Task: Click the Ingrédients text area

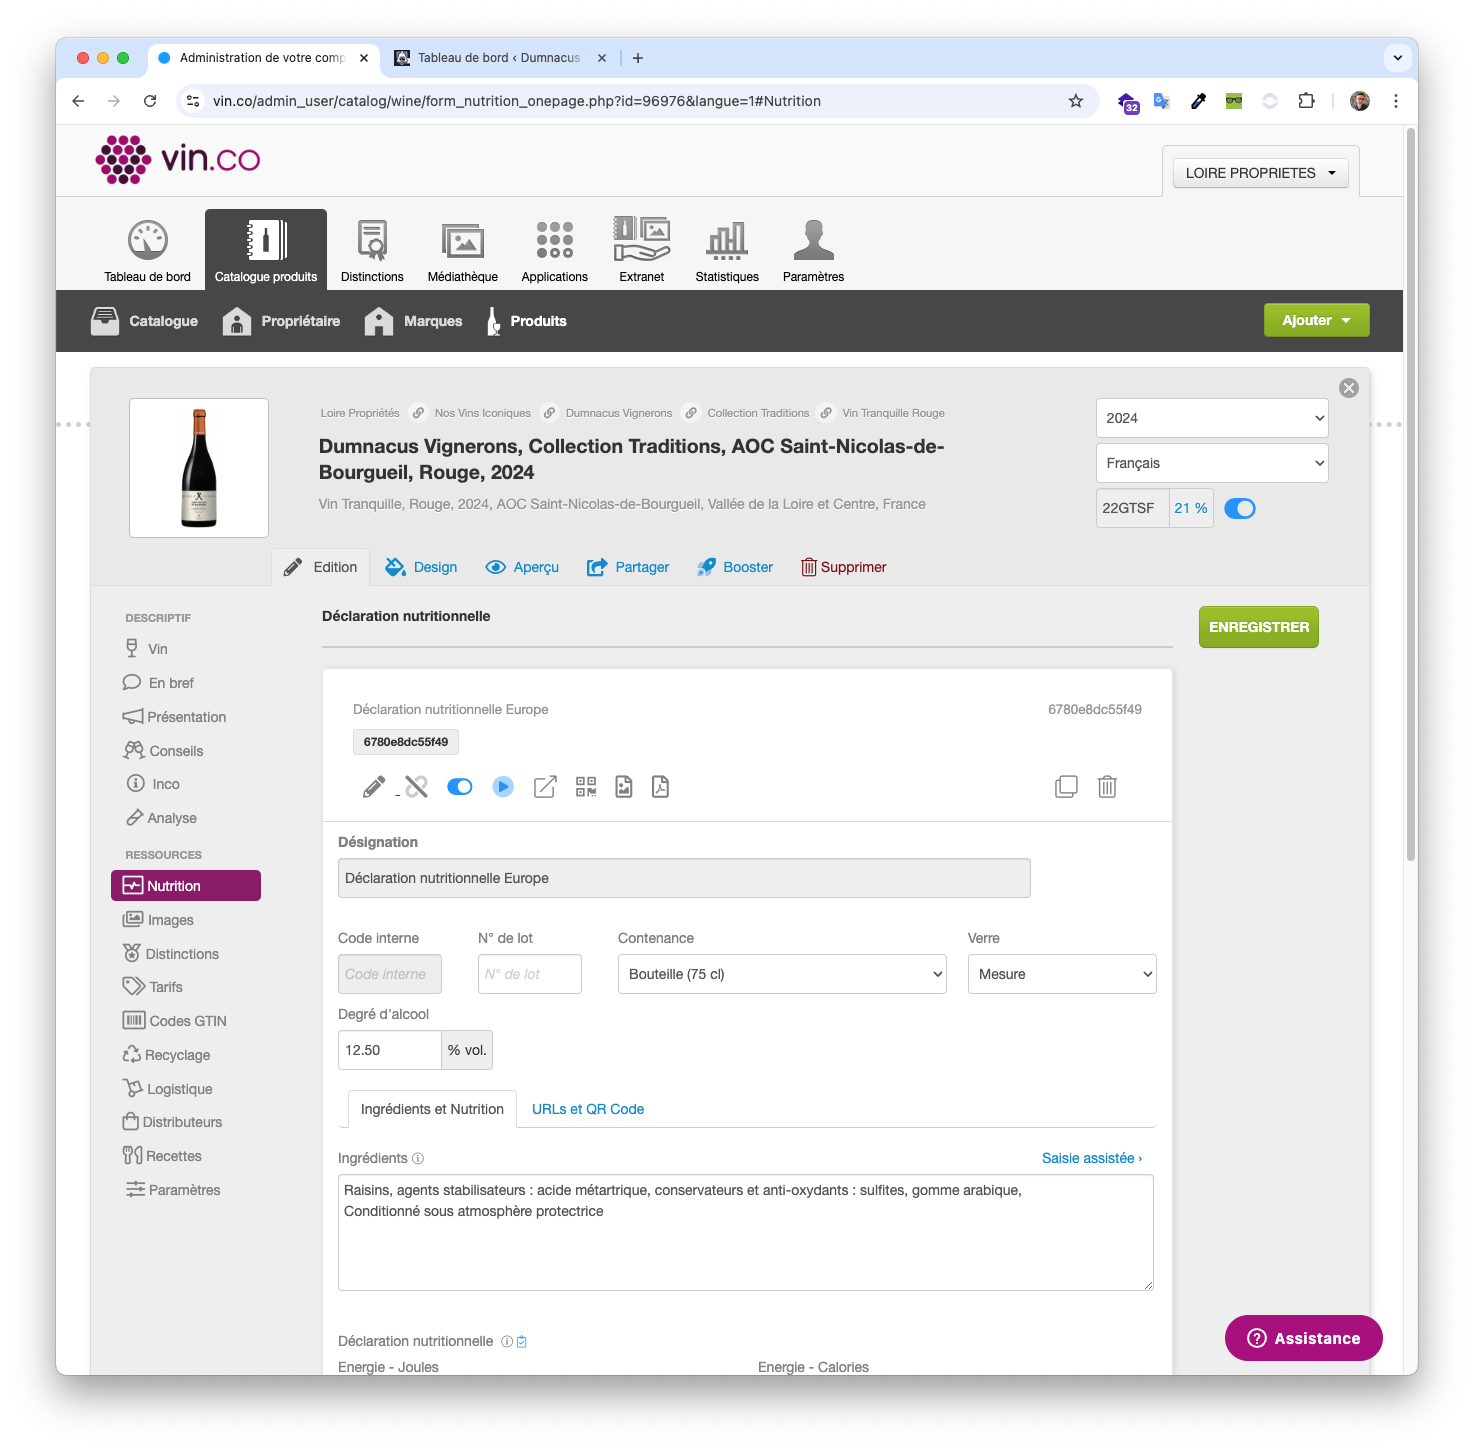Action: tap(746, 1233)
